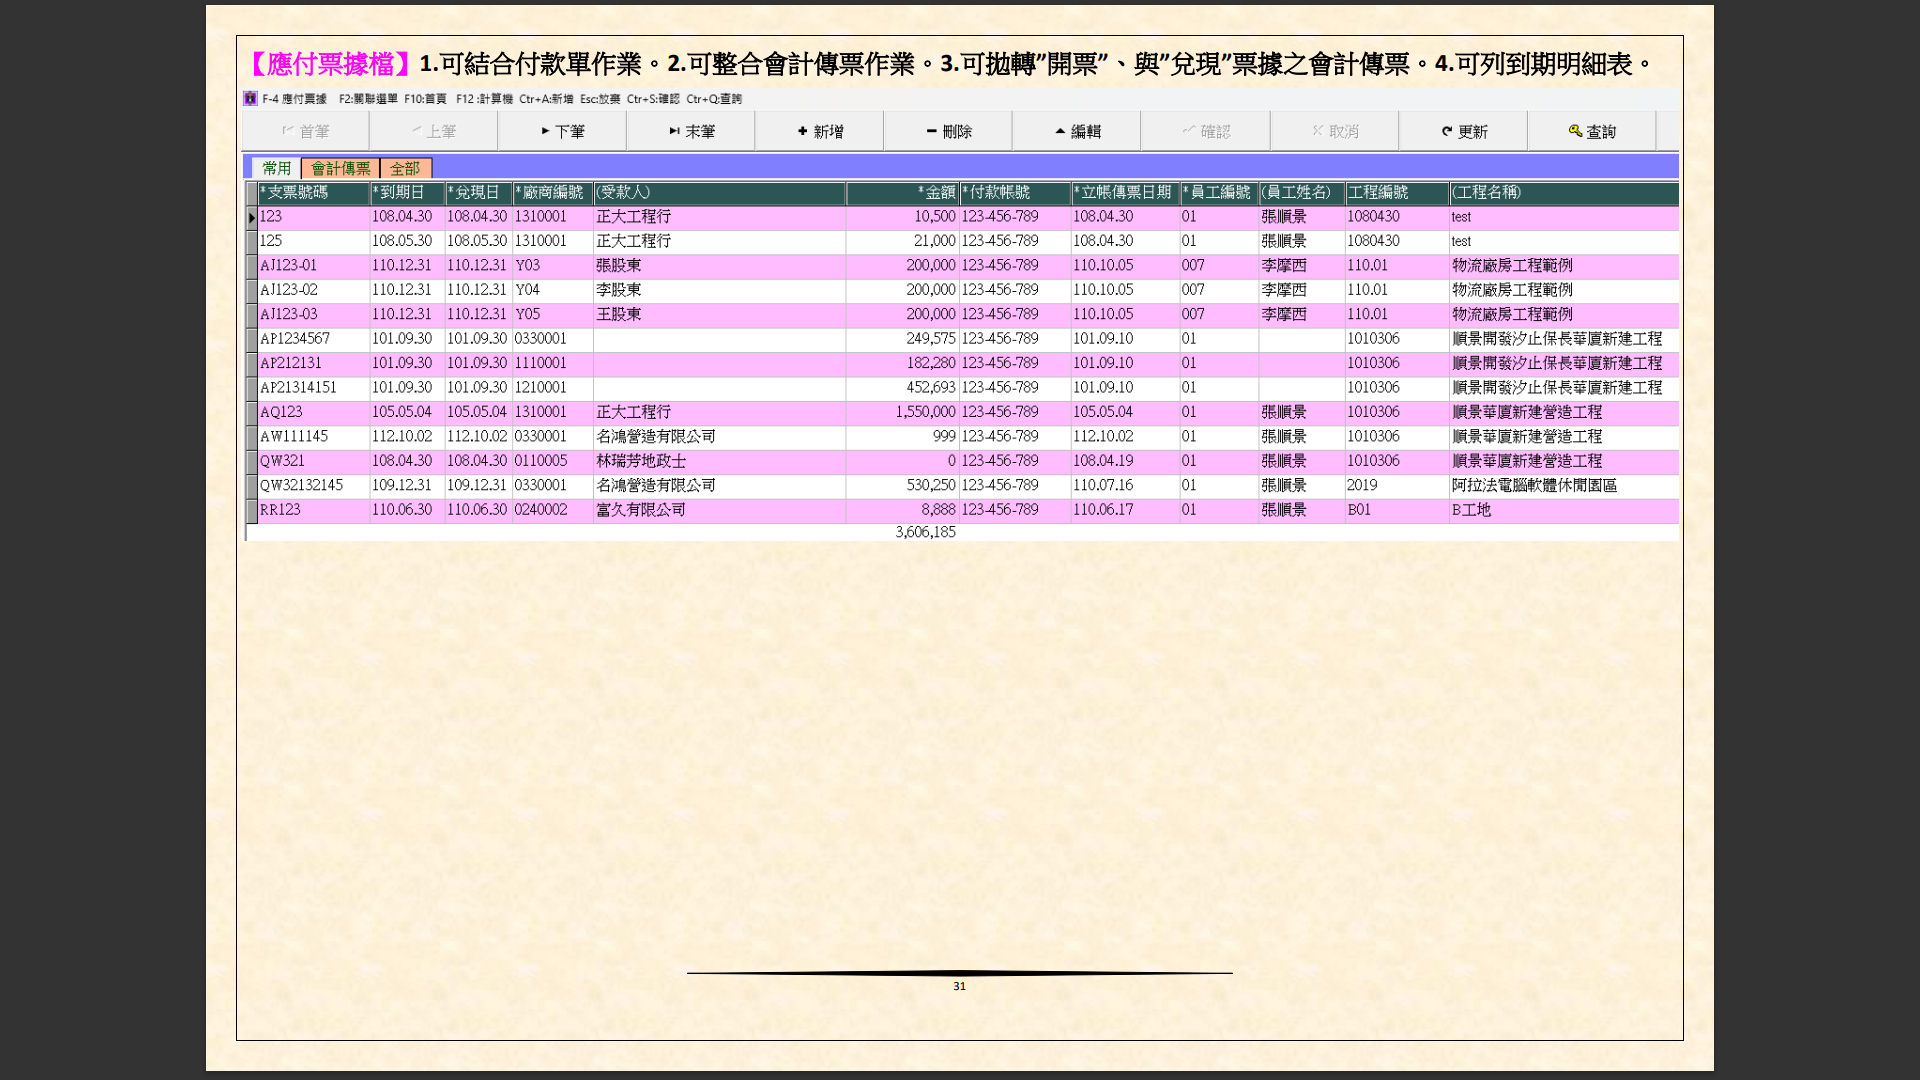Screen dimensions: 1920x1080
Task: Click project name 阿拉法電腦軟體休閒園區
Action: pos(1564,485)
